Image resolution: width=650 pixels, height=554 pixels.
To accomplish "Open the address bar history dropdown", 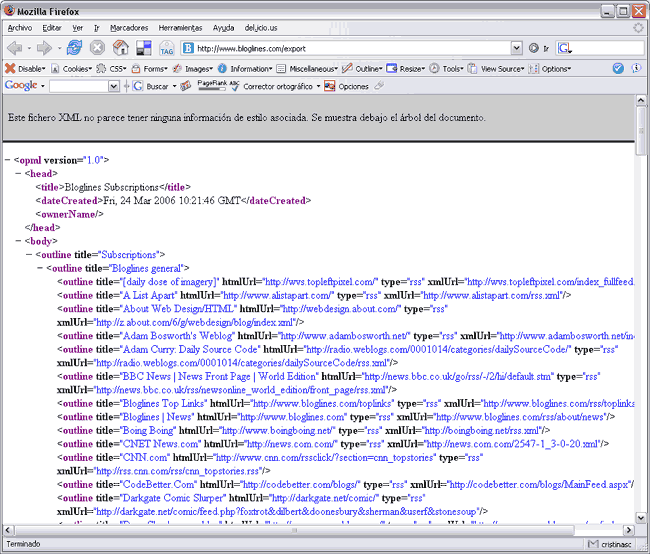I will [x=516, y=49].
